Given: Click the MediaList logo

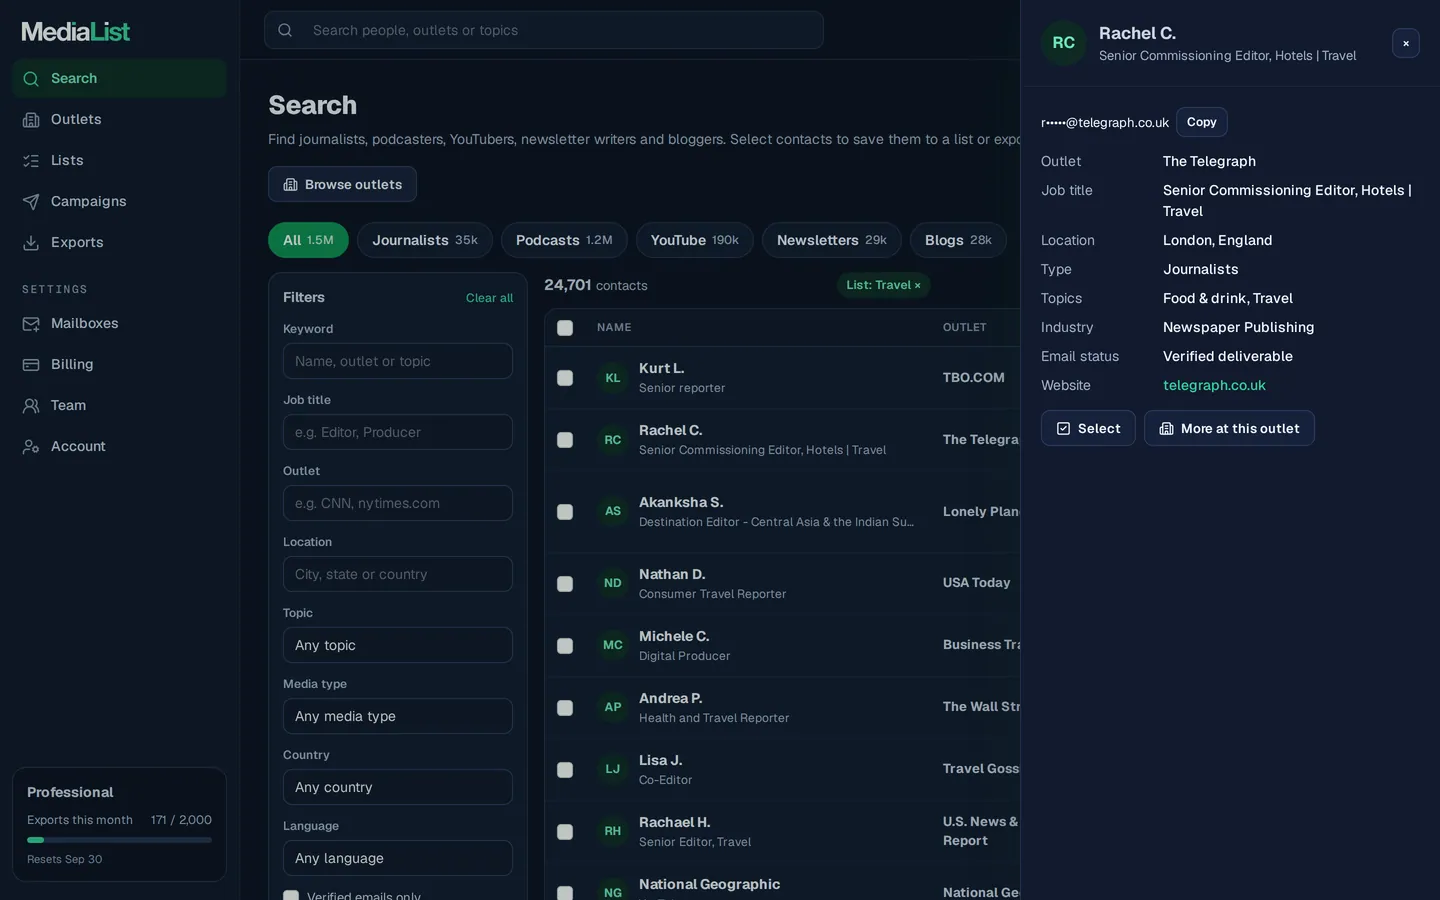Looking at the screenshot, I should point(76,31).
